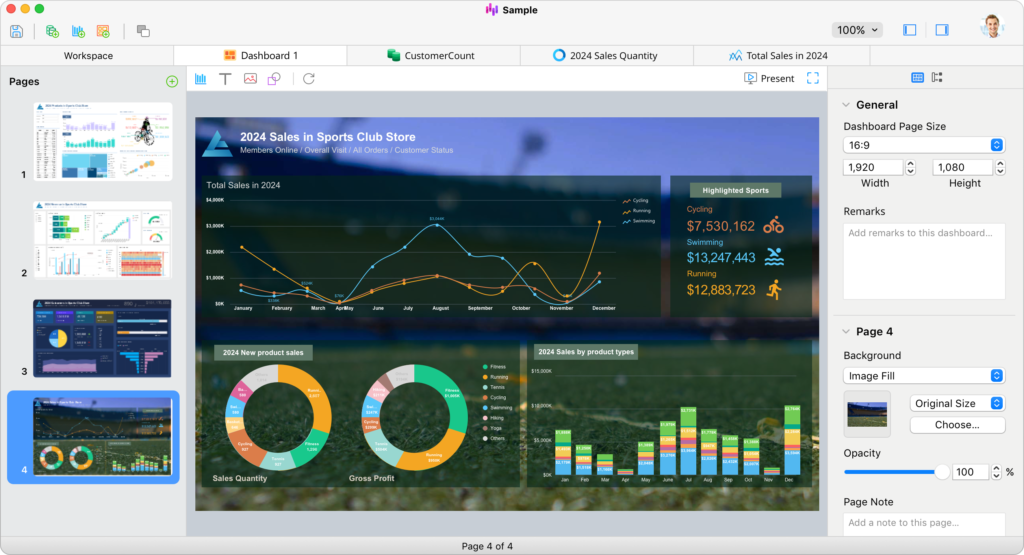Toggle the right sidebar panel
This screenshot has width=1024, height=555.
941,30
